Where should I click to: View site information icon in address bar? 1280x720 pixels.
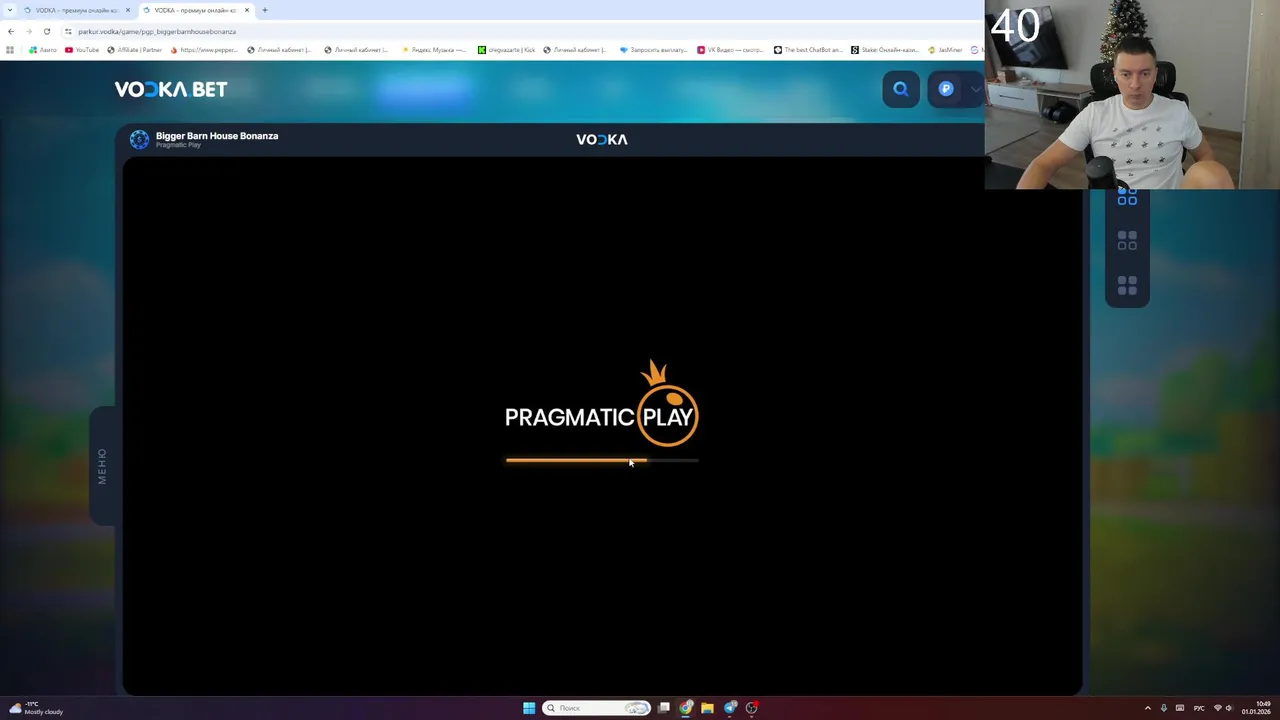coord(68,31)
